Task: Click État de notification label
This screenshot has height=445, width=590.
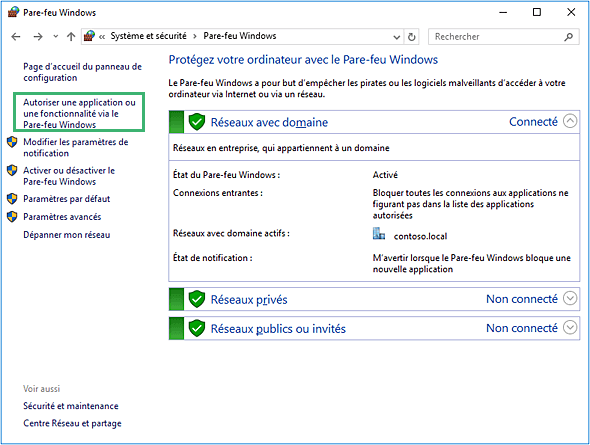Action: [x=213, y=258]
